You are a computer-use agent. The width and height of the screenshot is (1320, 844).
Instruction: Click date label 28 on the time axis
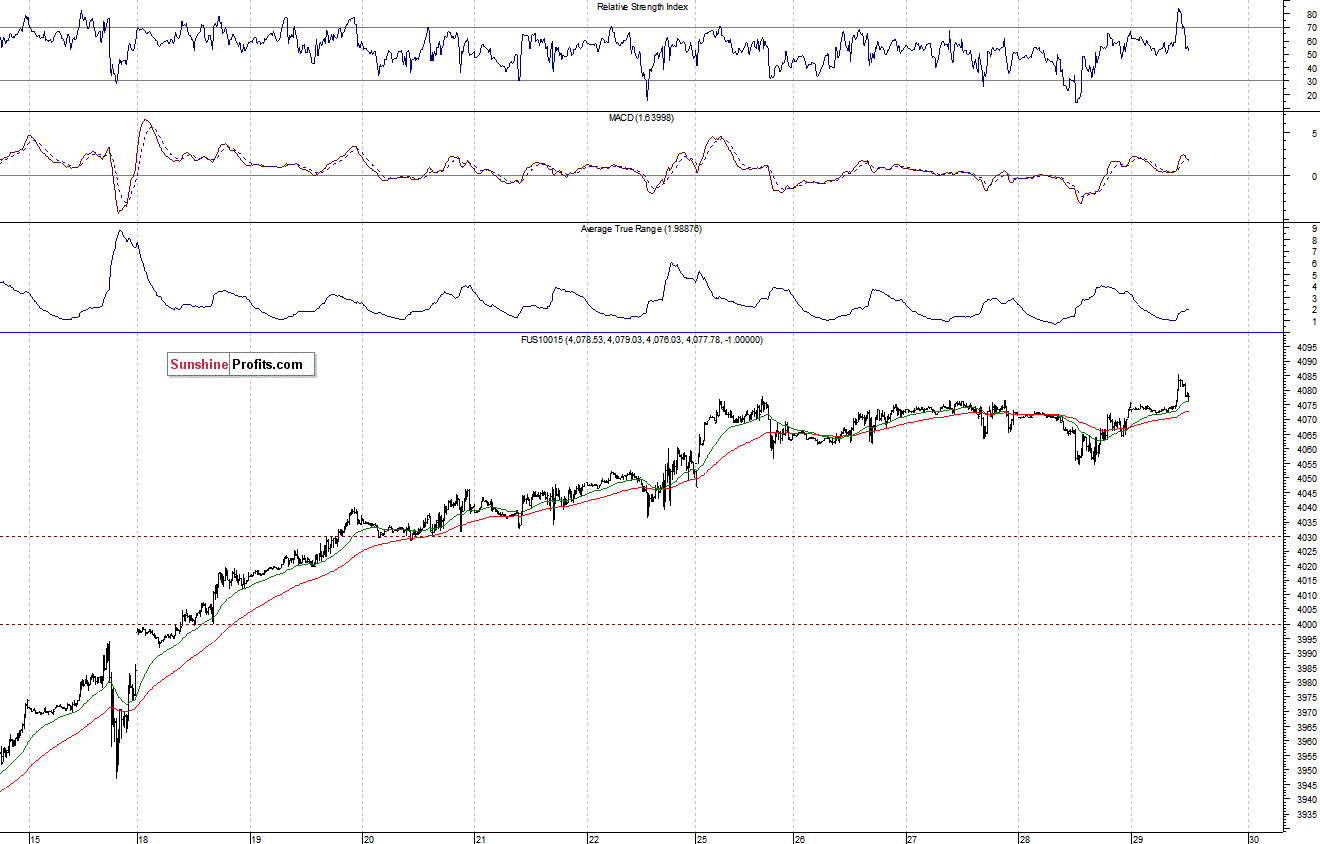1024,838
